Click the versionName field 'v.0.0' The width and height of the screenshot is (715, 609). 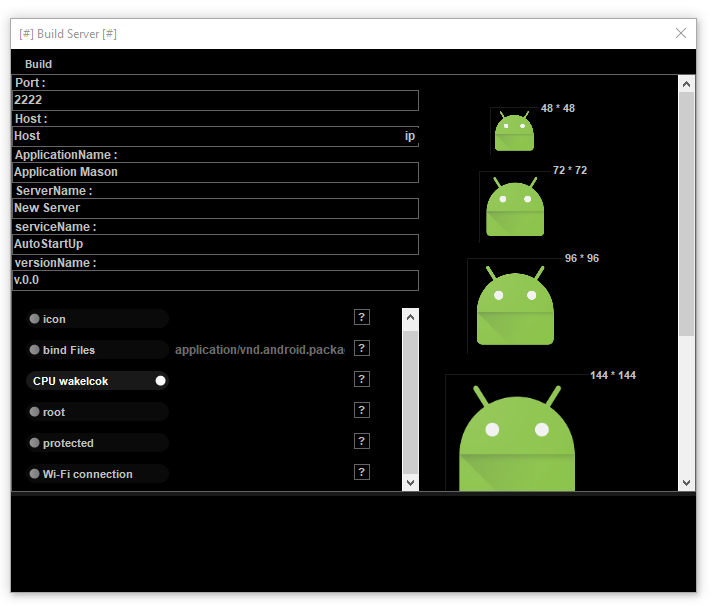pos(215,280)
